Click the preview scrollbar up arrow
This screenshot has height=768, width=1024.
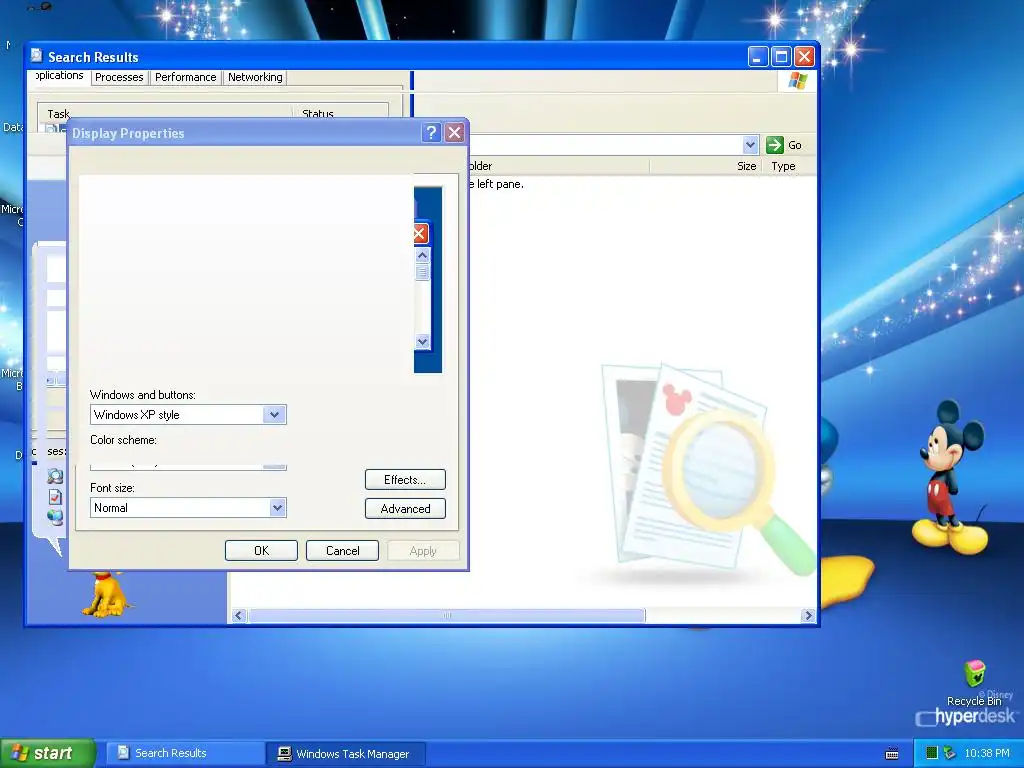[423, 255]
